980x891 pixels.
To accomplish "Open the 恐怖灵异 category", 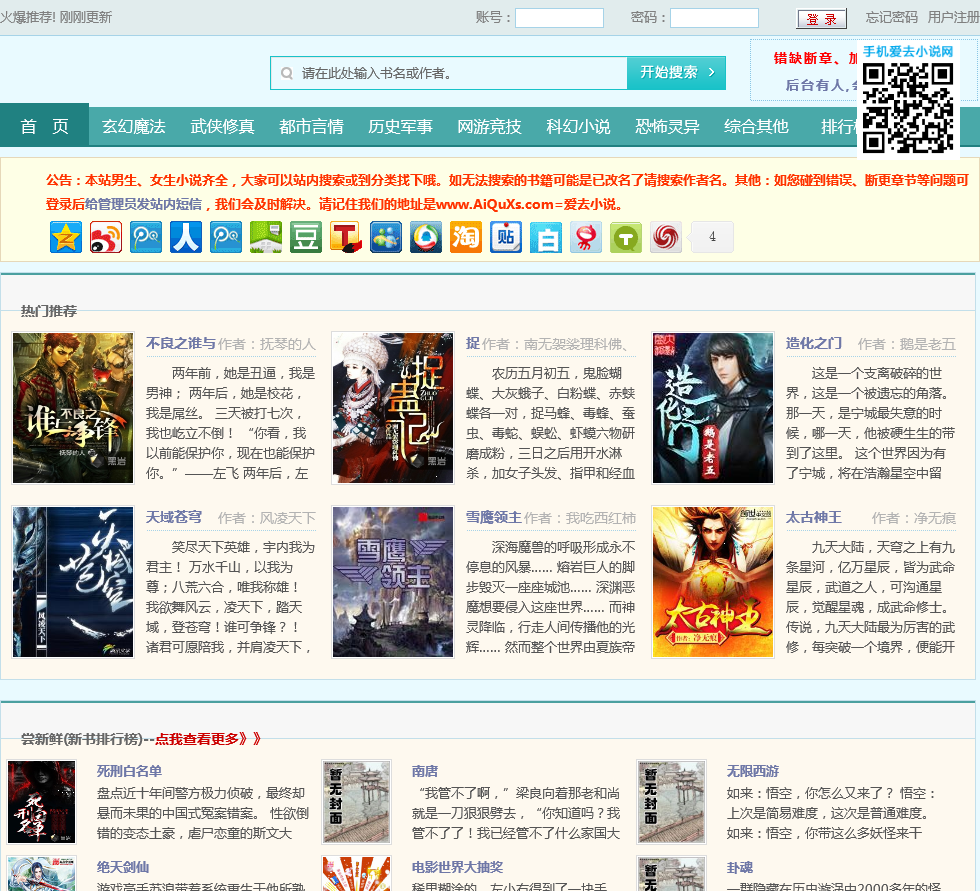I will pos(667,126).
